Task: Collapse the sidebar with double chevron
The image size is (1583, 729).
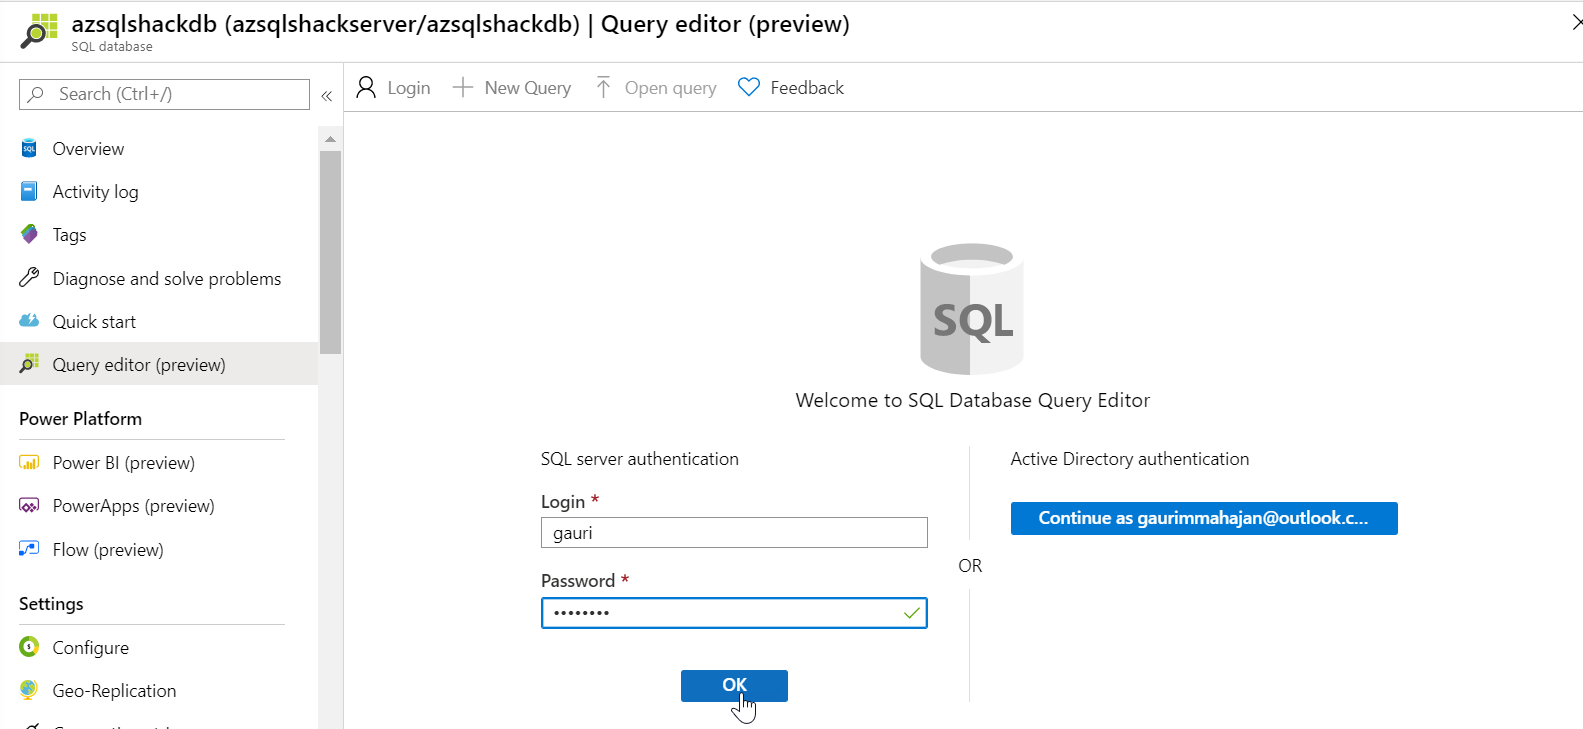Action: [x=326, y=96]
